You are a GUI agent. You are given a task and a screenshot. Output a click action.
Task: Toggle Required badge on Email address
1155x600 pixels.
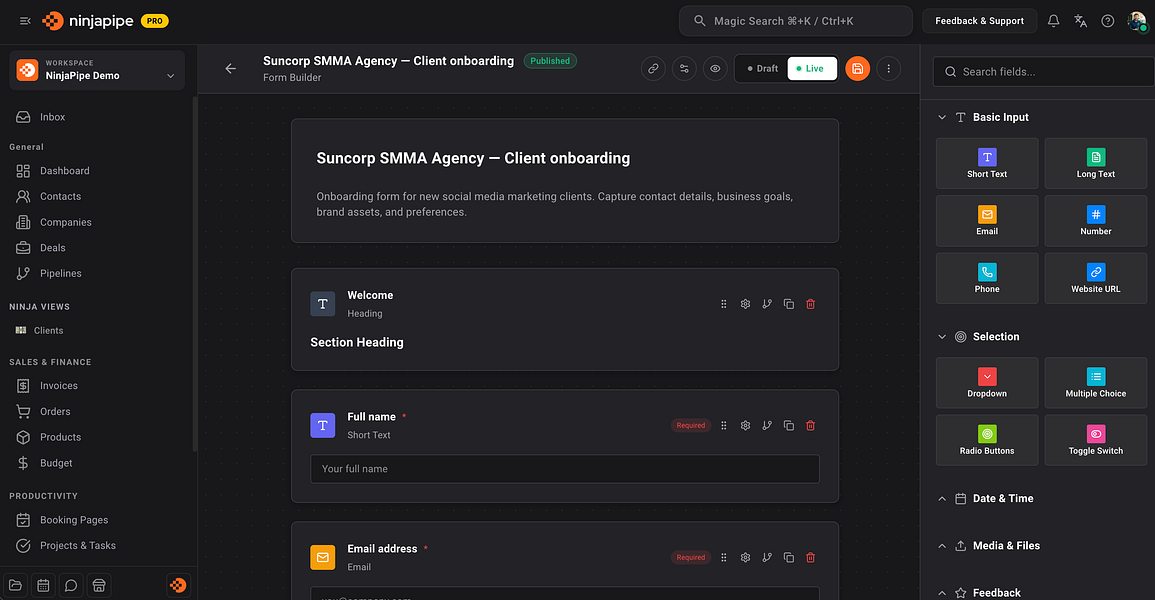691,557
